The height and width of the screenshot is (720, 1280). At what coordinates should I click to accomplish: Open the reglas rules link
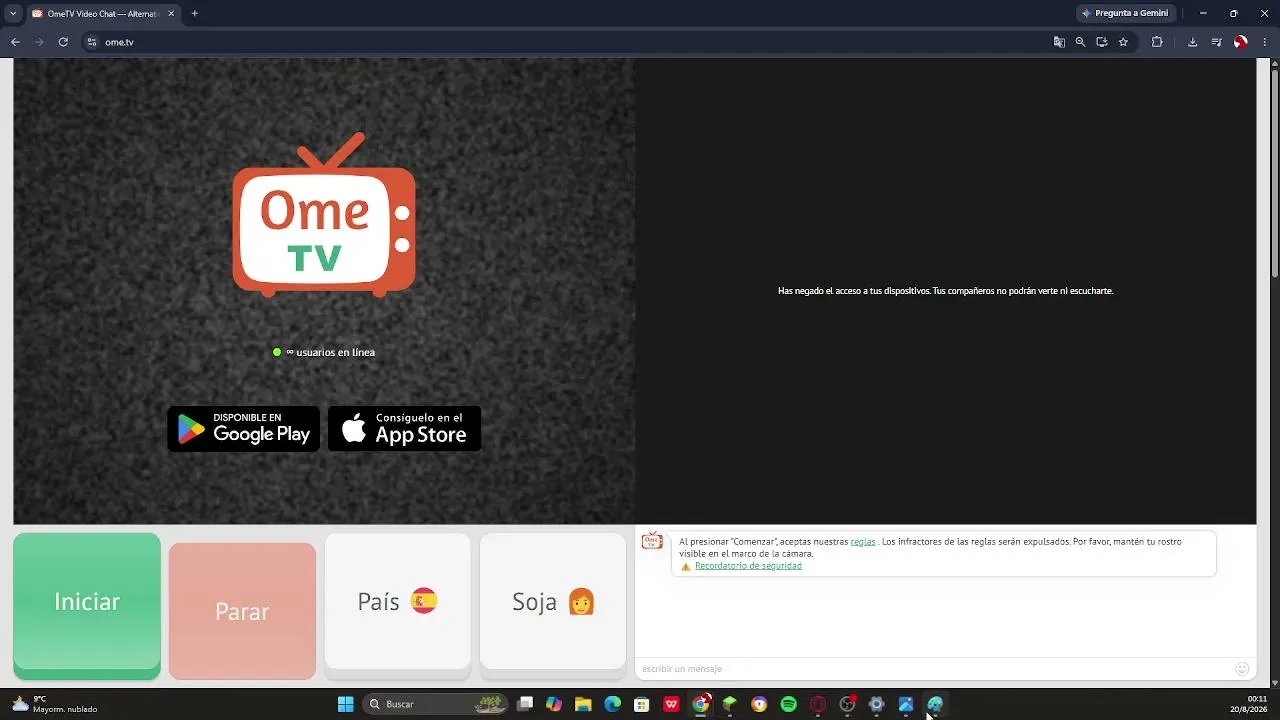863,541
